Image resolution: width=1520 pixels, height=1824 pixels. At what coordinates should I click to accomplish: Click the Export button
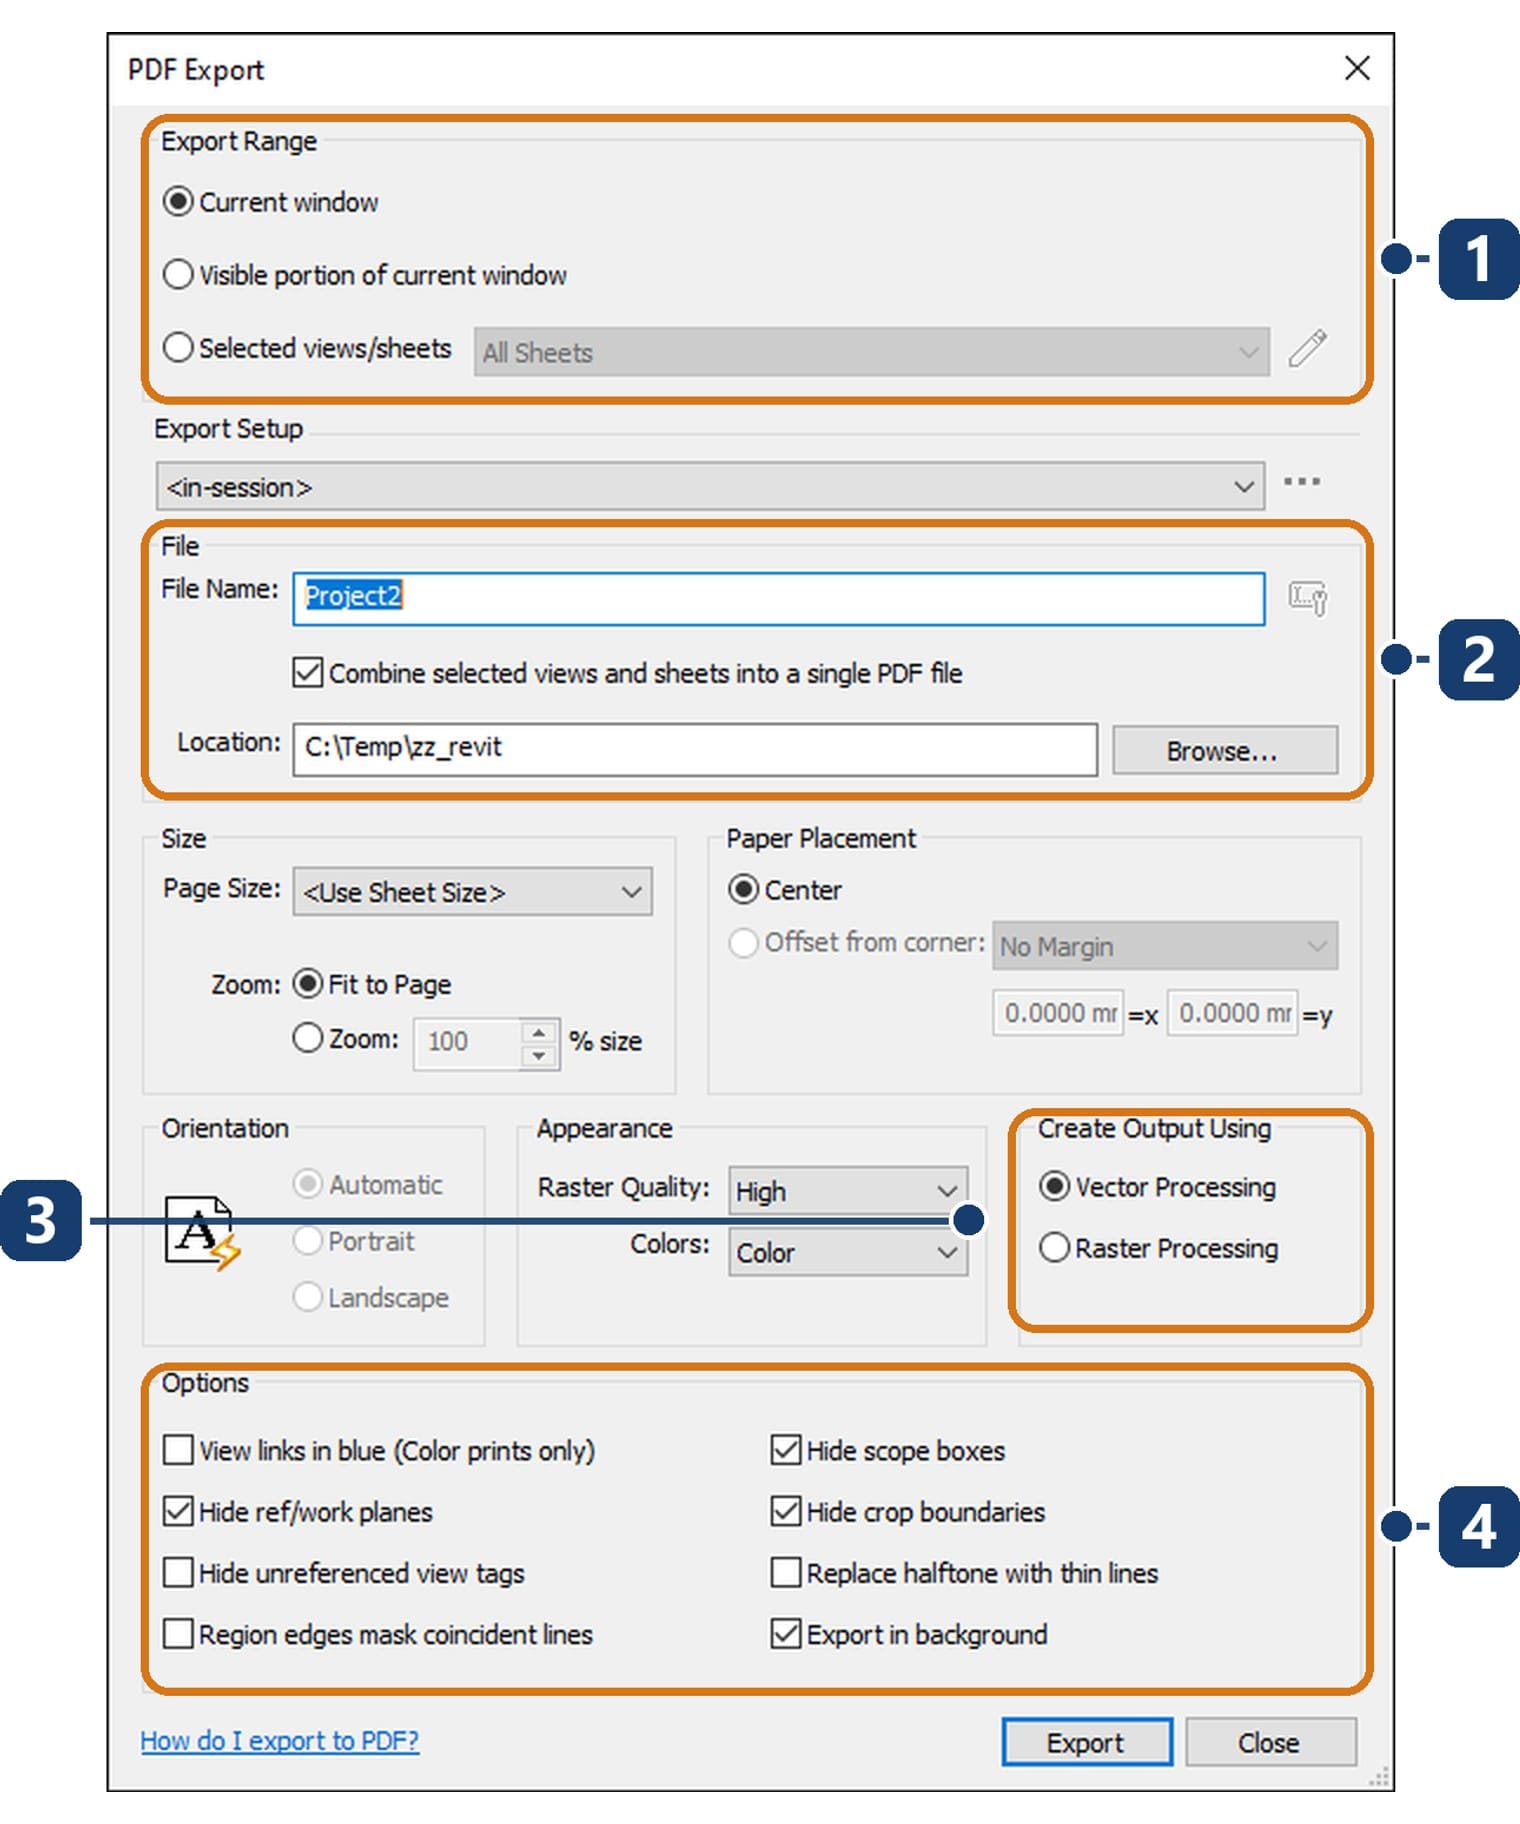pos(1087,1742)
